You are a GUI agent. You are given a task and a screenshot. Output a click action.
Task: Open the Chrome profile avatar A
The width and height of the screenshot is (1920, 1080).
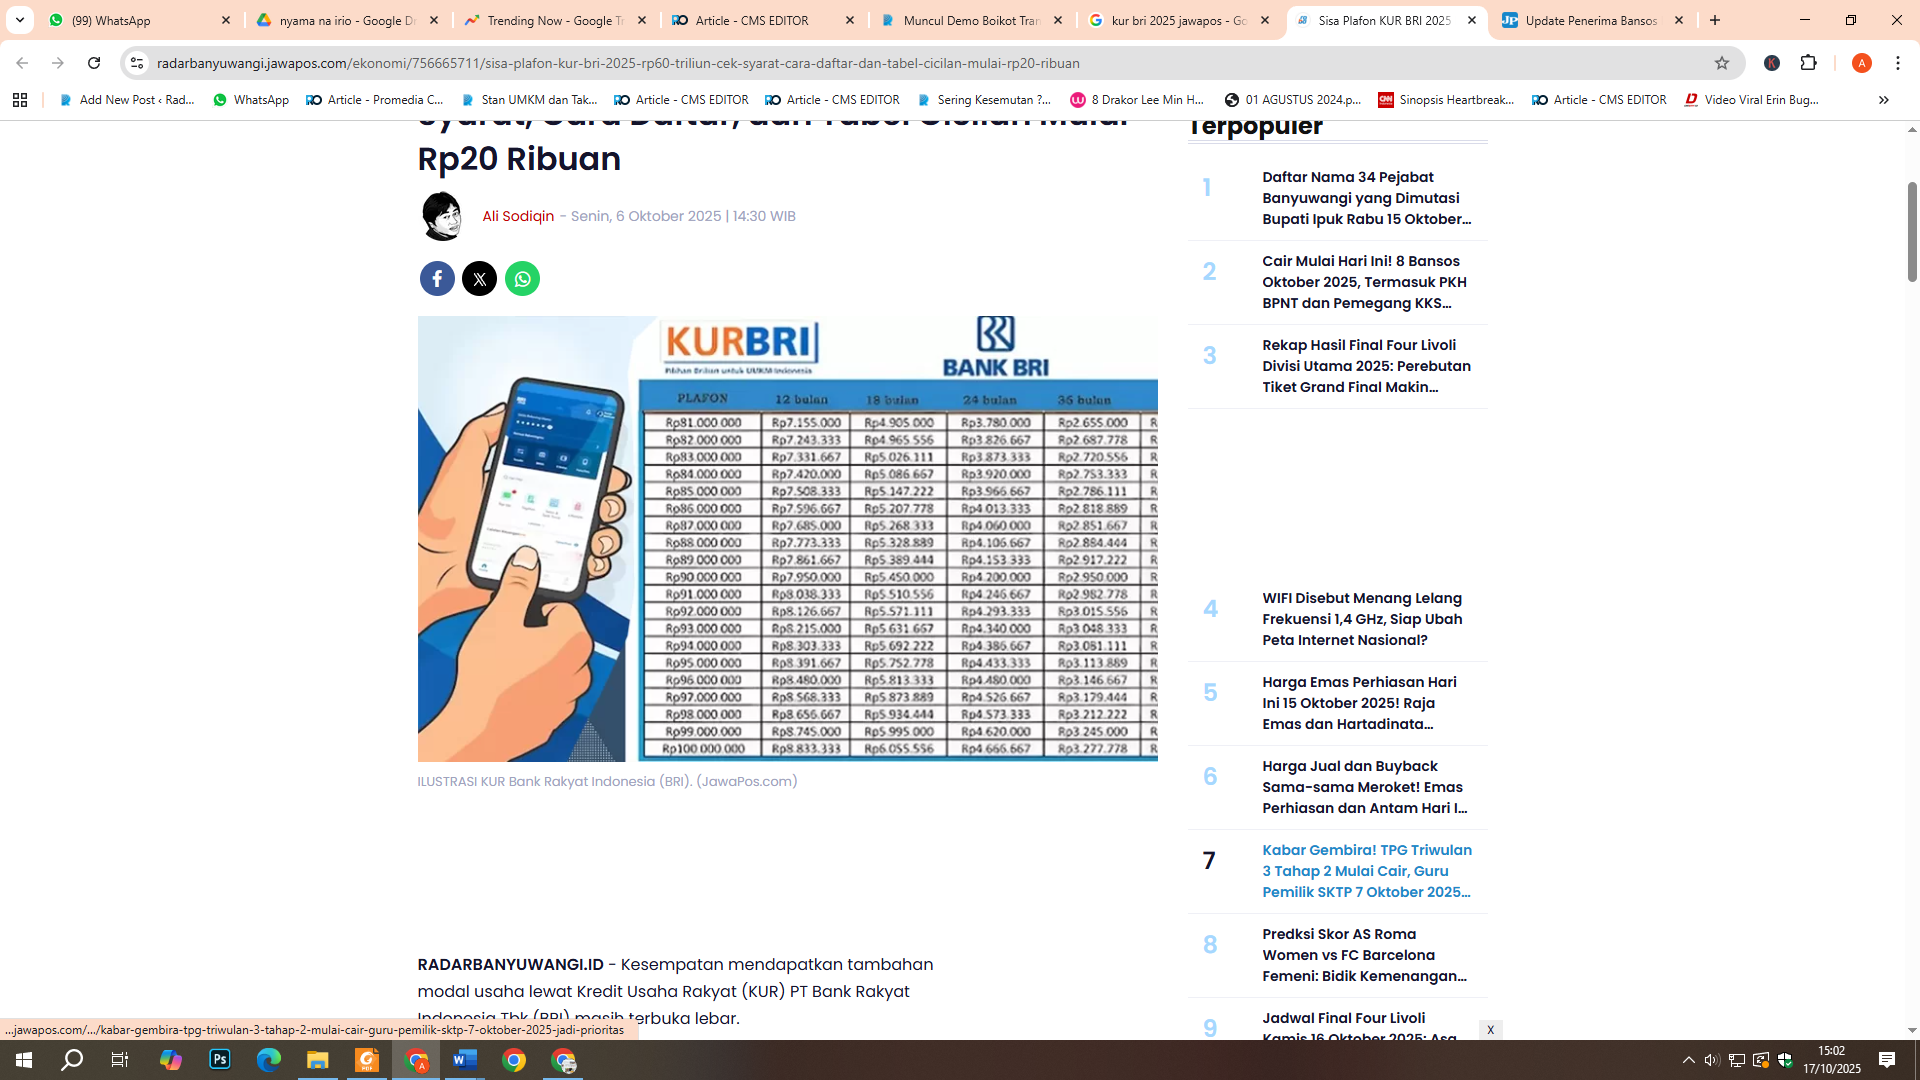click(x=1862, y=63)
